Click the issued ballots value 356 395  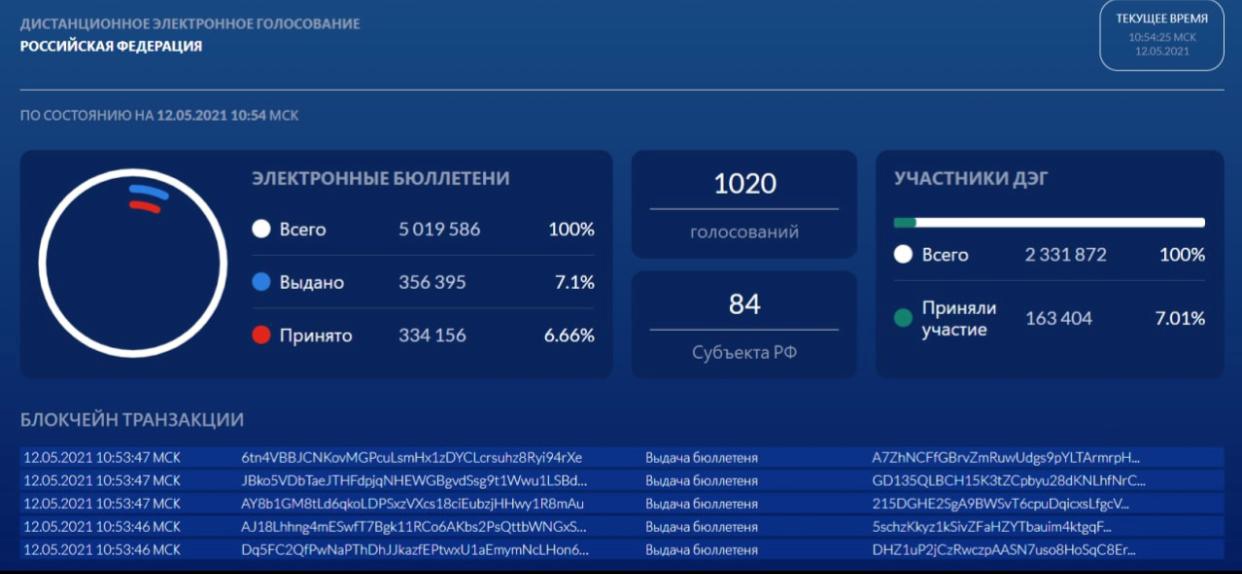(432, 283)
